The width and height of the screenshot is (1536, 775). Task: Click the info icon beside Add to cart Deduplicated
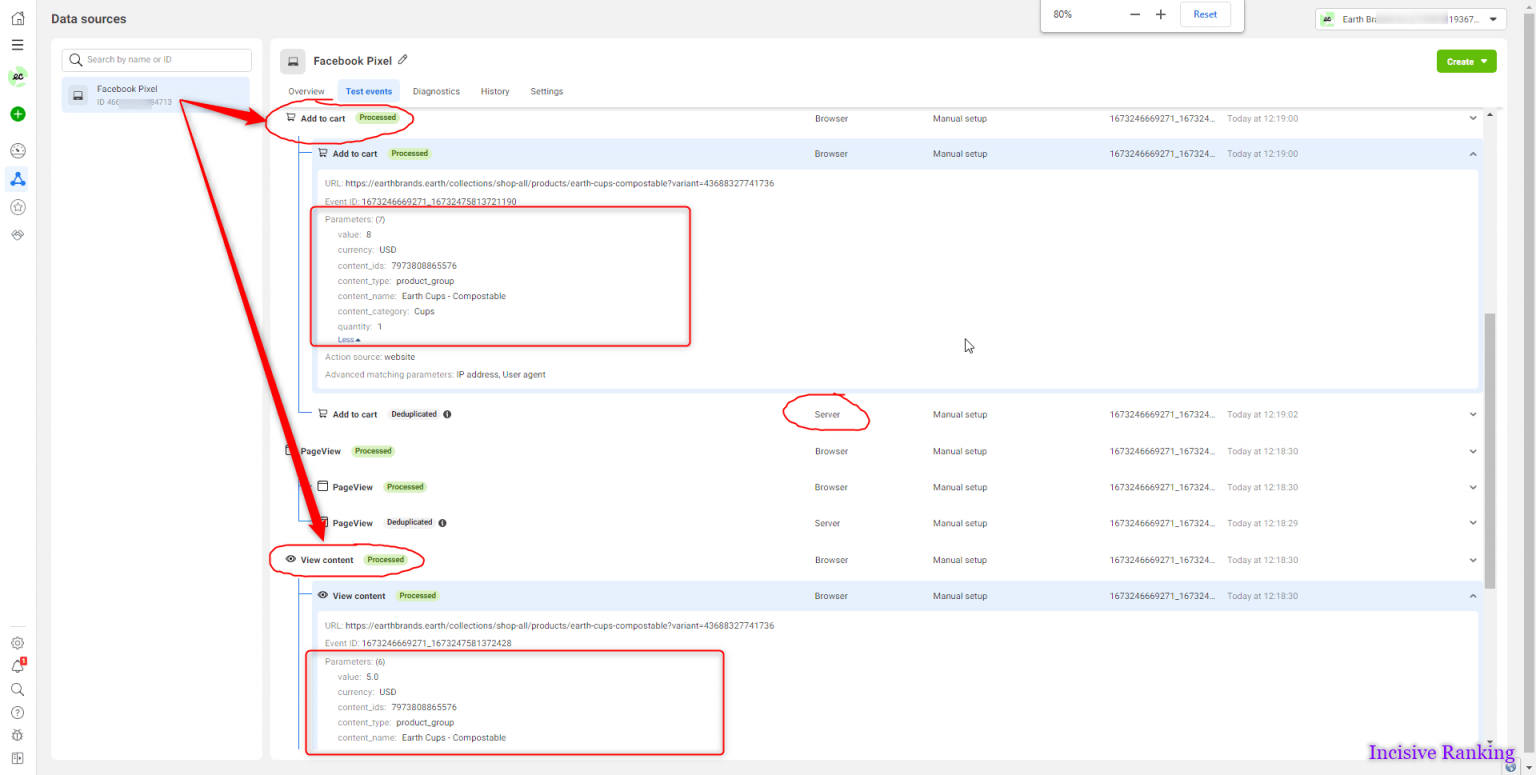(x=447, y=414)
